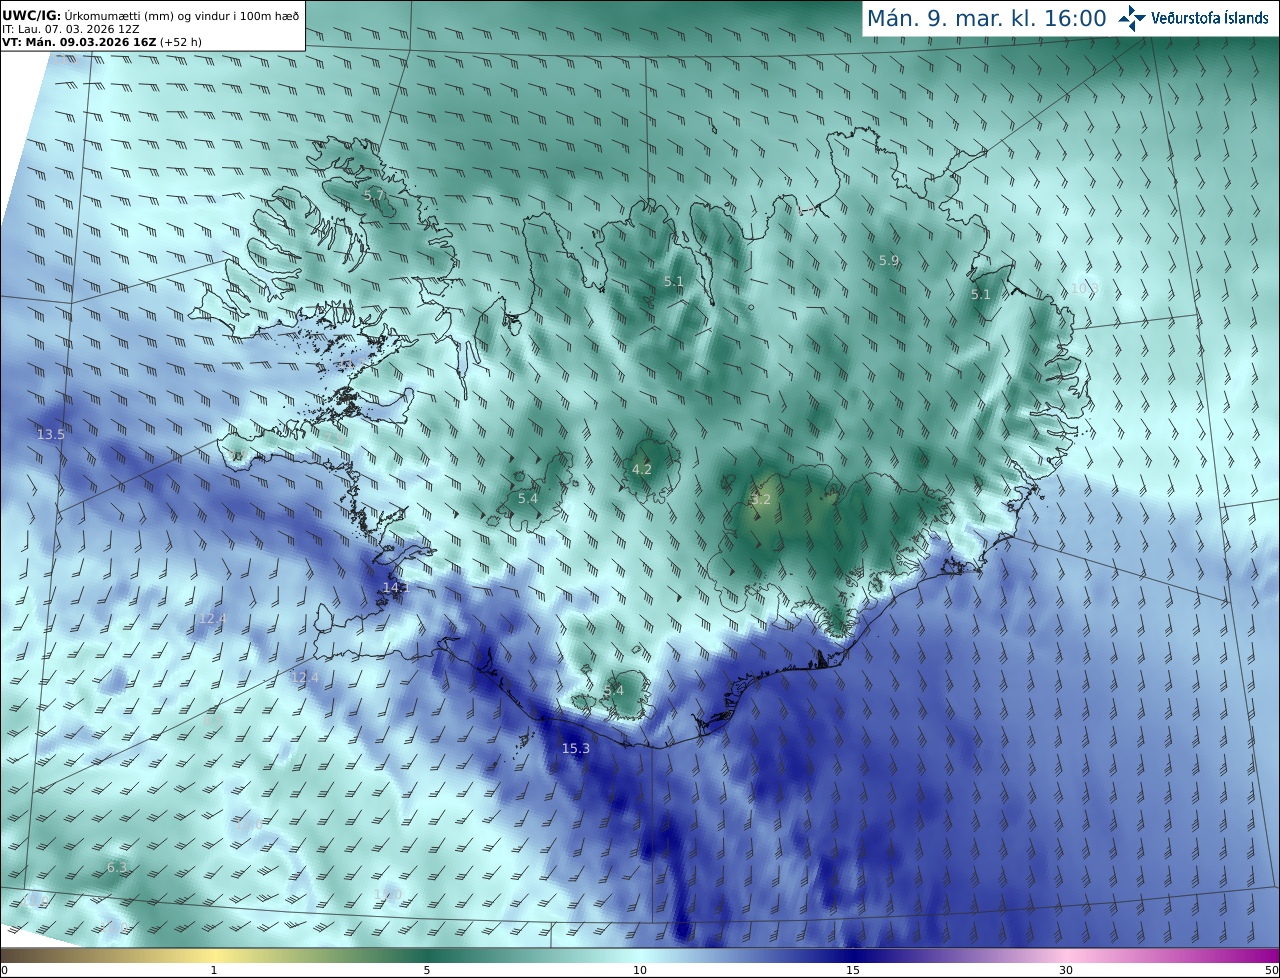
Task: Click the 5.9 value in the northeast
Action: [x=888, y=260]
